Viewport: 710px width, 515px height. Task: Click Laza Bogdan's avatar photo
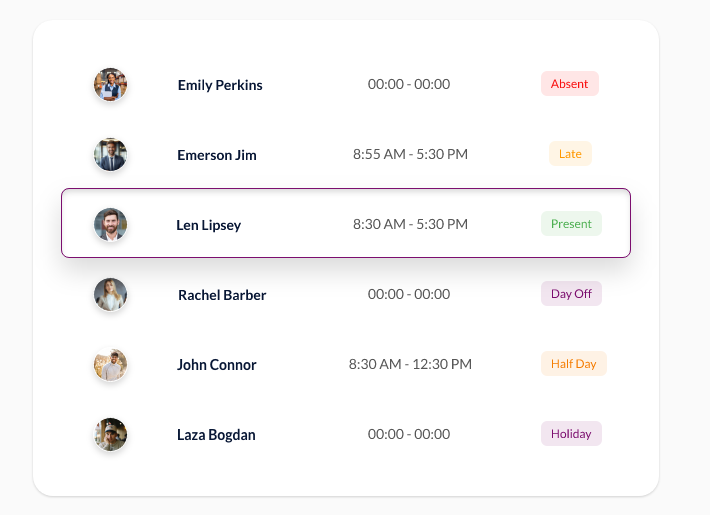click(110, 434)
